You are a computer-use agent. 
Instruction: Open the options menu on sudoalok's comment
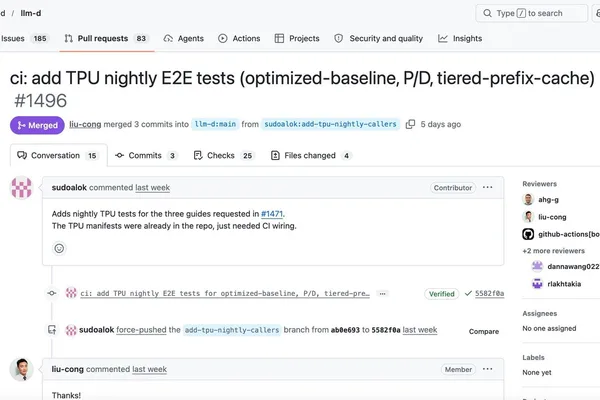coord(488,187)
